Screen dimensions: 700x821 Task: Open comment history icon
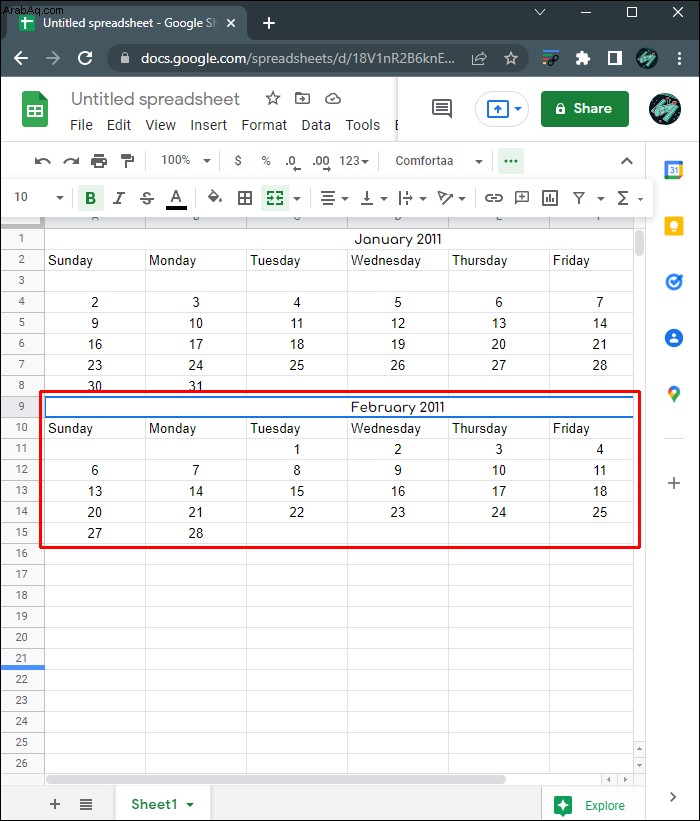442,108
